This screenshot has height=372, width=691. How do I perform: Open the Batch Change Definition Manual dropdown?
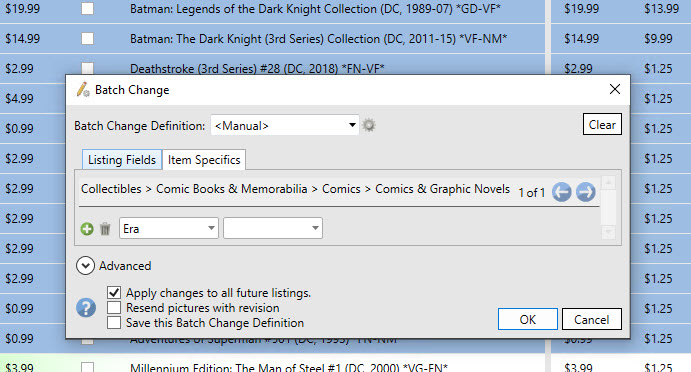coord(285,126)
